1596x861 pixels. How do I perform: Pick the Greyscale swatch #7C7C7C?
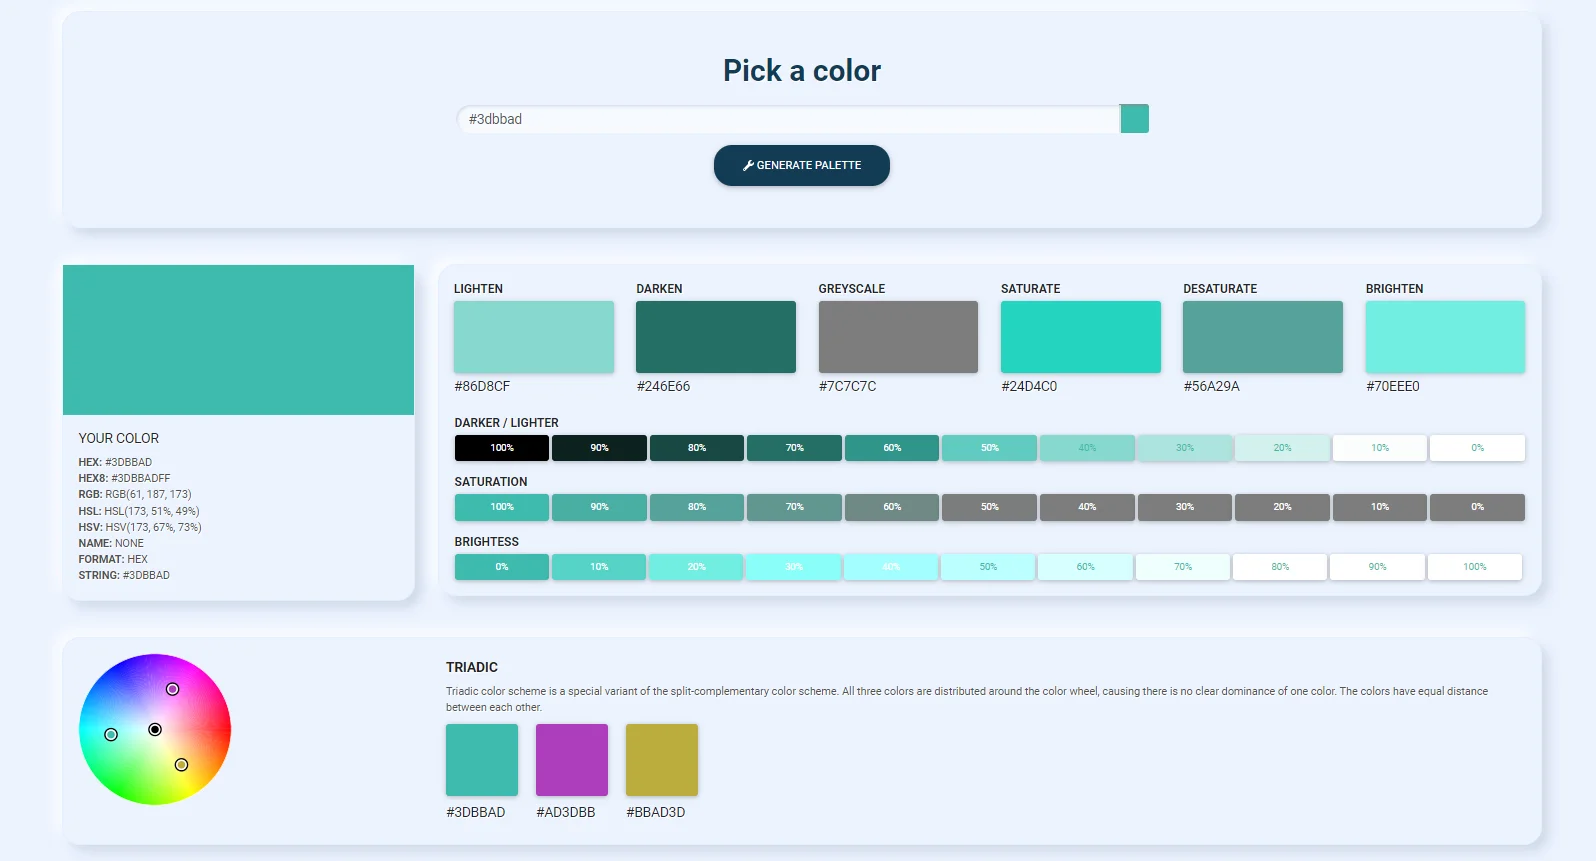click(898, 337)
